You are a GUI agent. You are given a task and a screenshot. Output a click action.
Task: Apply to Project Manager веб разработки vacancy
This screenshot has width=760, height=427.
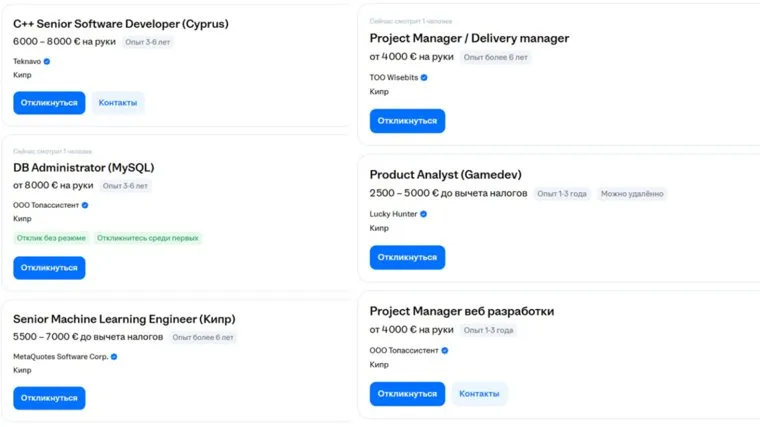pos(407,394)
